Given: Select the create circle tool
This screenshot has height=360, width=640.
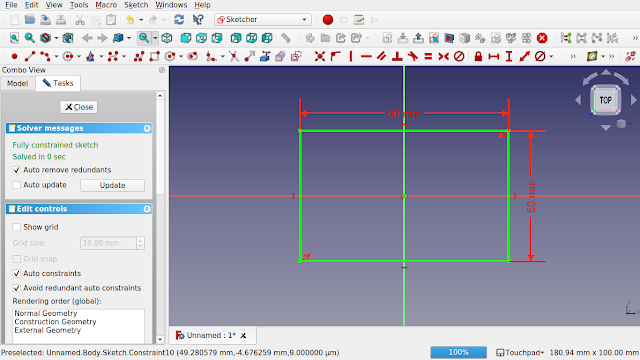Looking at the screenshot, I should pyautogui.click(x=68, y=56).
